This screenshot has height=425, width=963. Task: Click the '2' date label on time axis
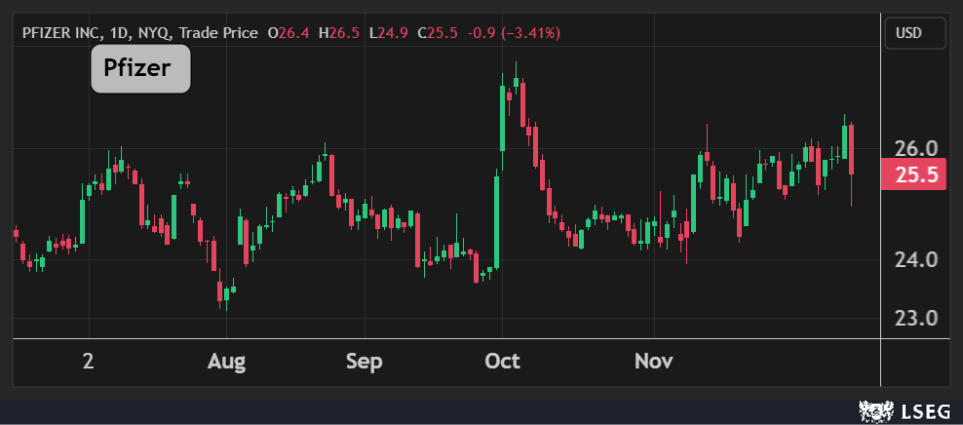point(89,361)
